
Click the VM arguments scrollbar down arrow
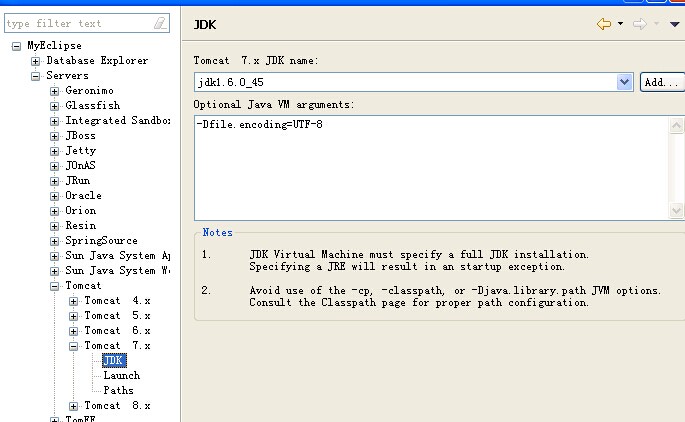pos(676,211)
